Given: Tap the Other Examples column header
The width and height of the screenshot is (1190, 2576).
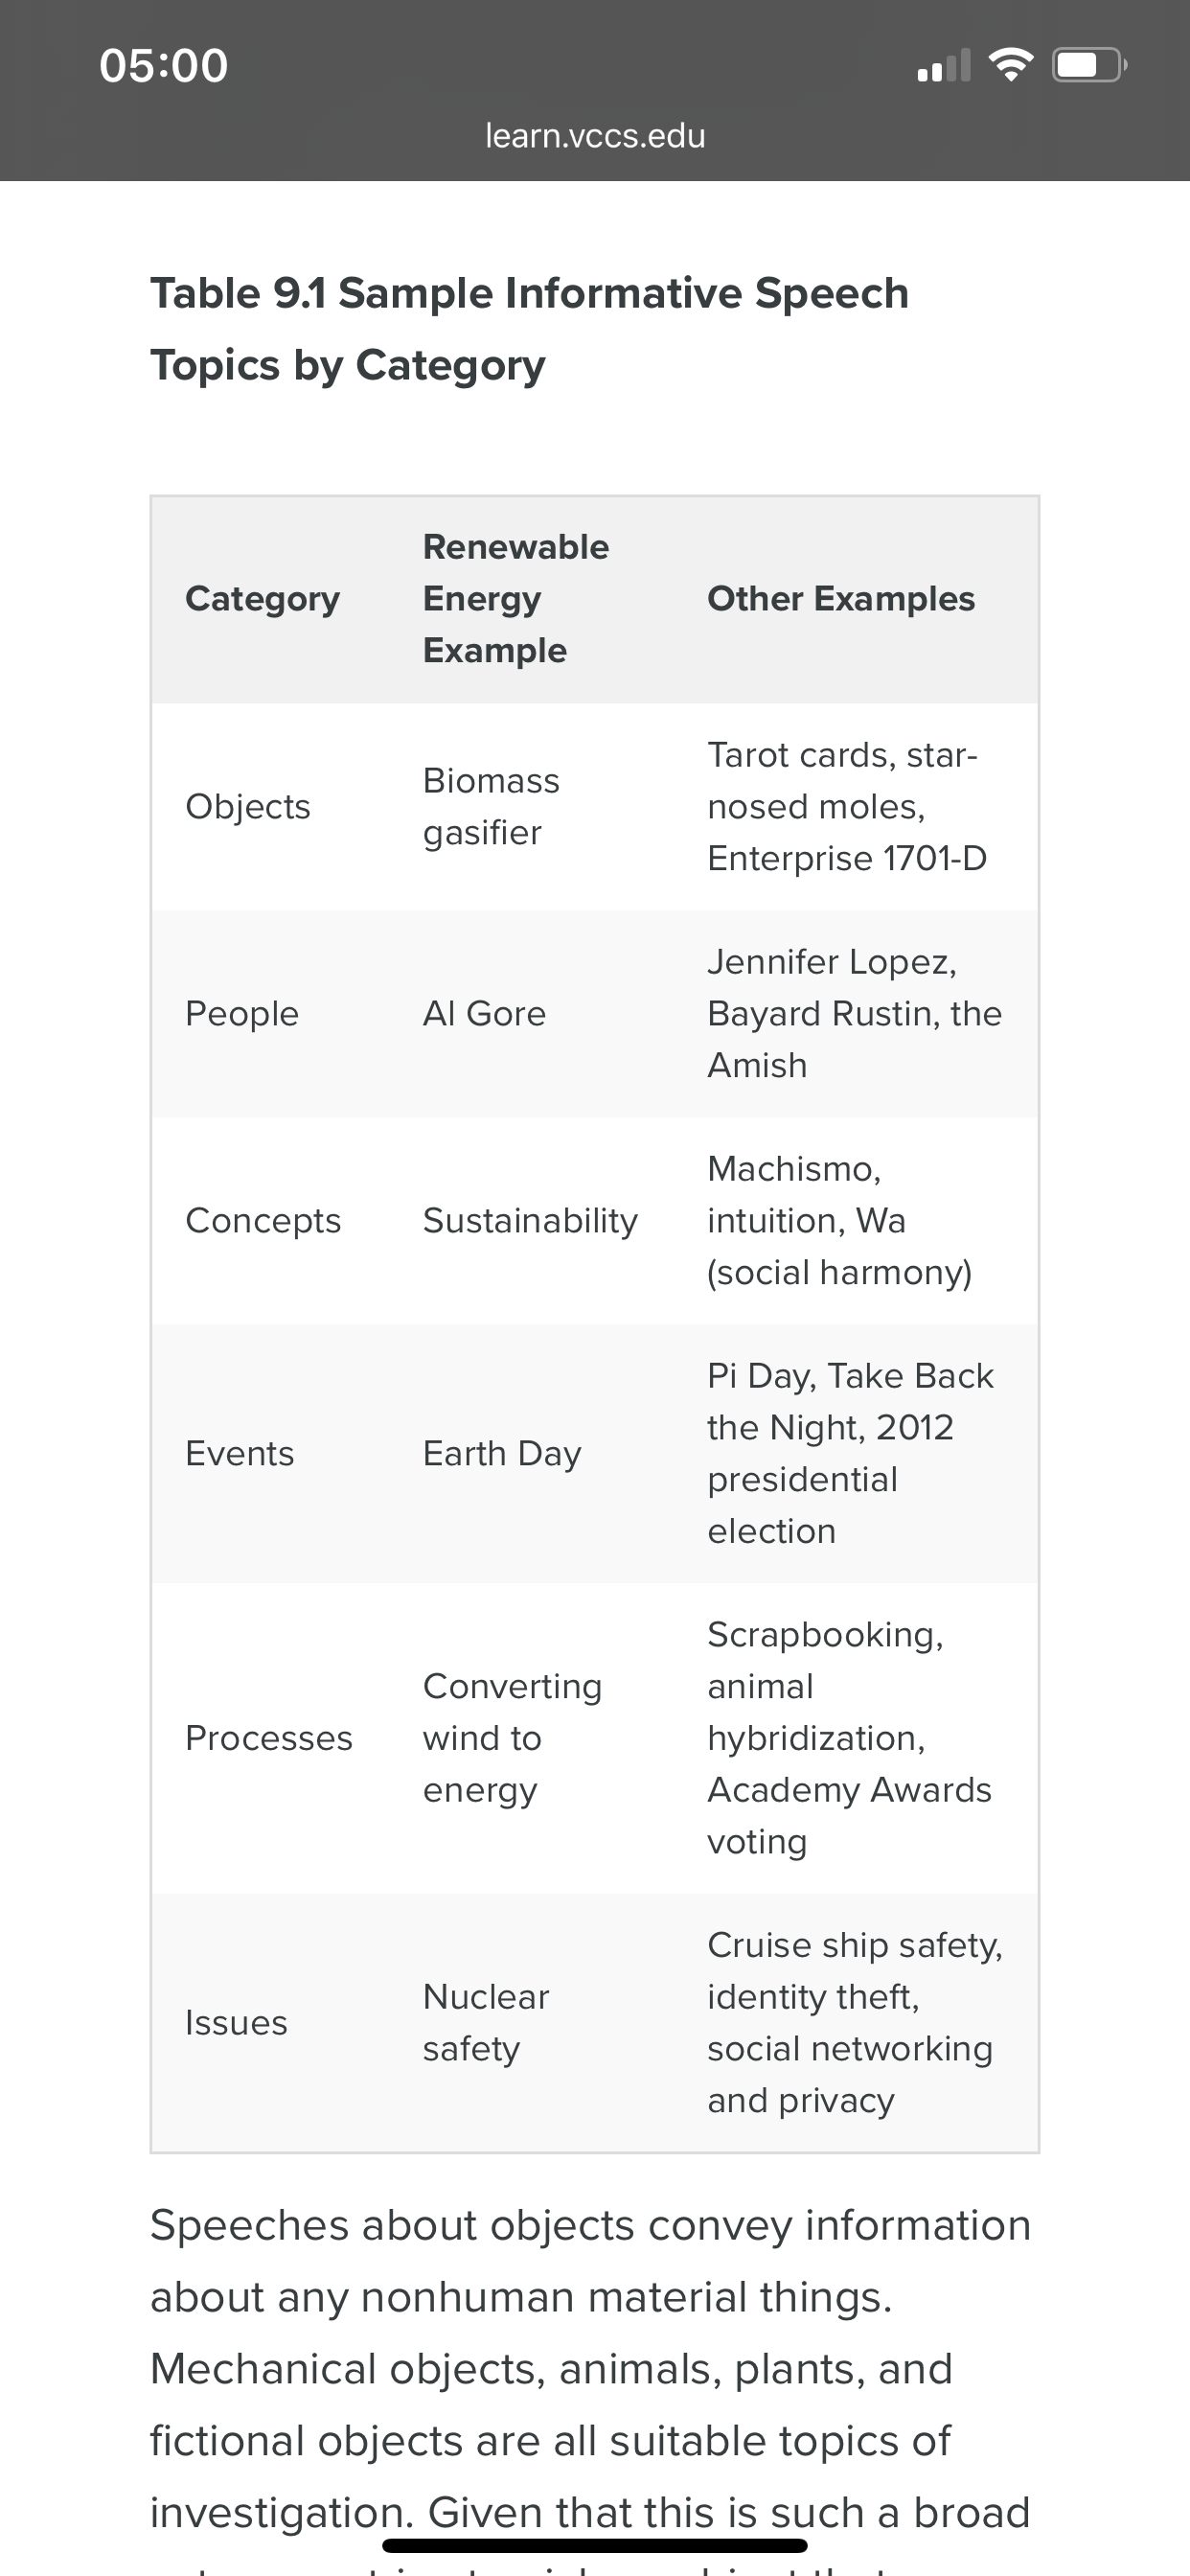Looking at the screenshot, I should pos(841,598).
